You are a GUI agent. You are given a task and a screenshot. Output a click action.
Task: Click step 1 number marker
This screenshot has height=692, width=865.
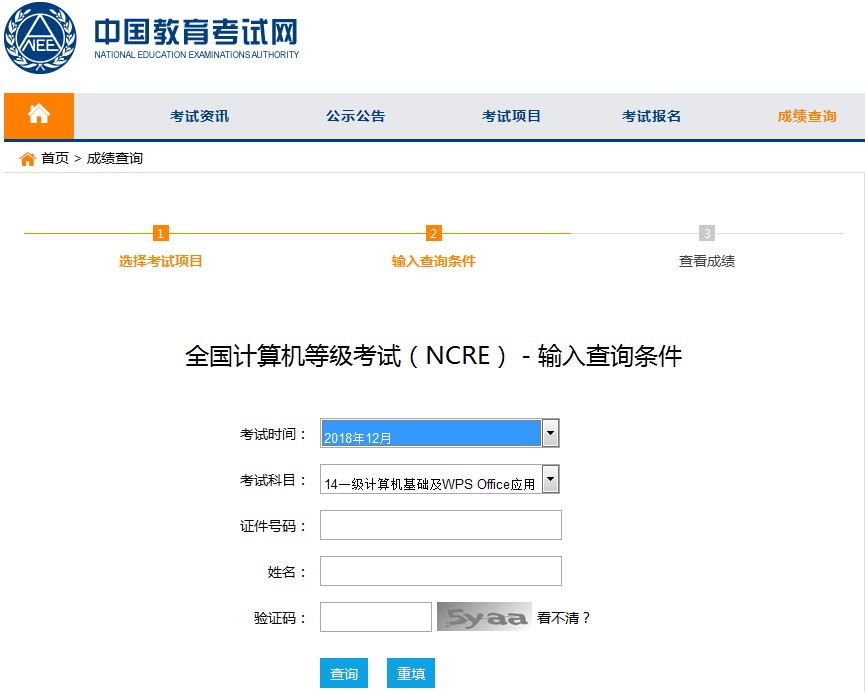[161, 233]
